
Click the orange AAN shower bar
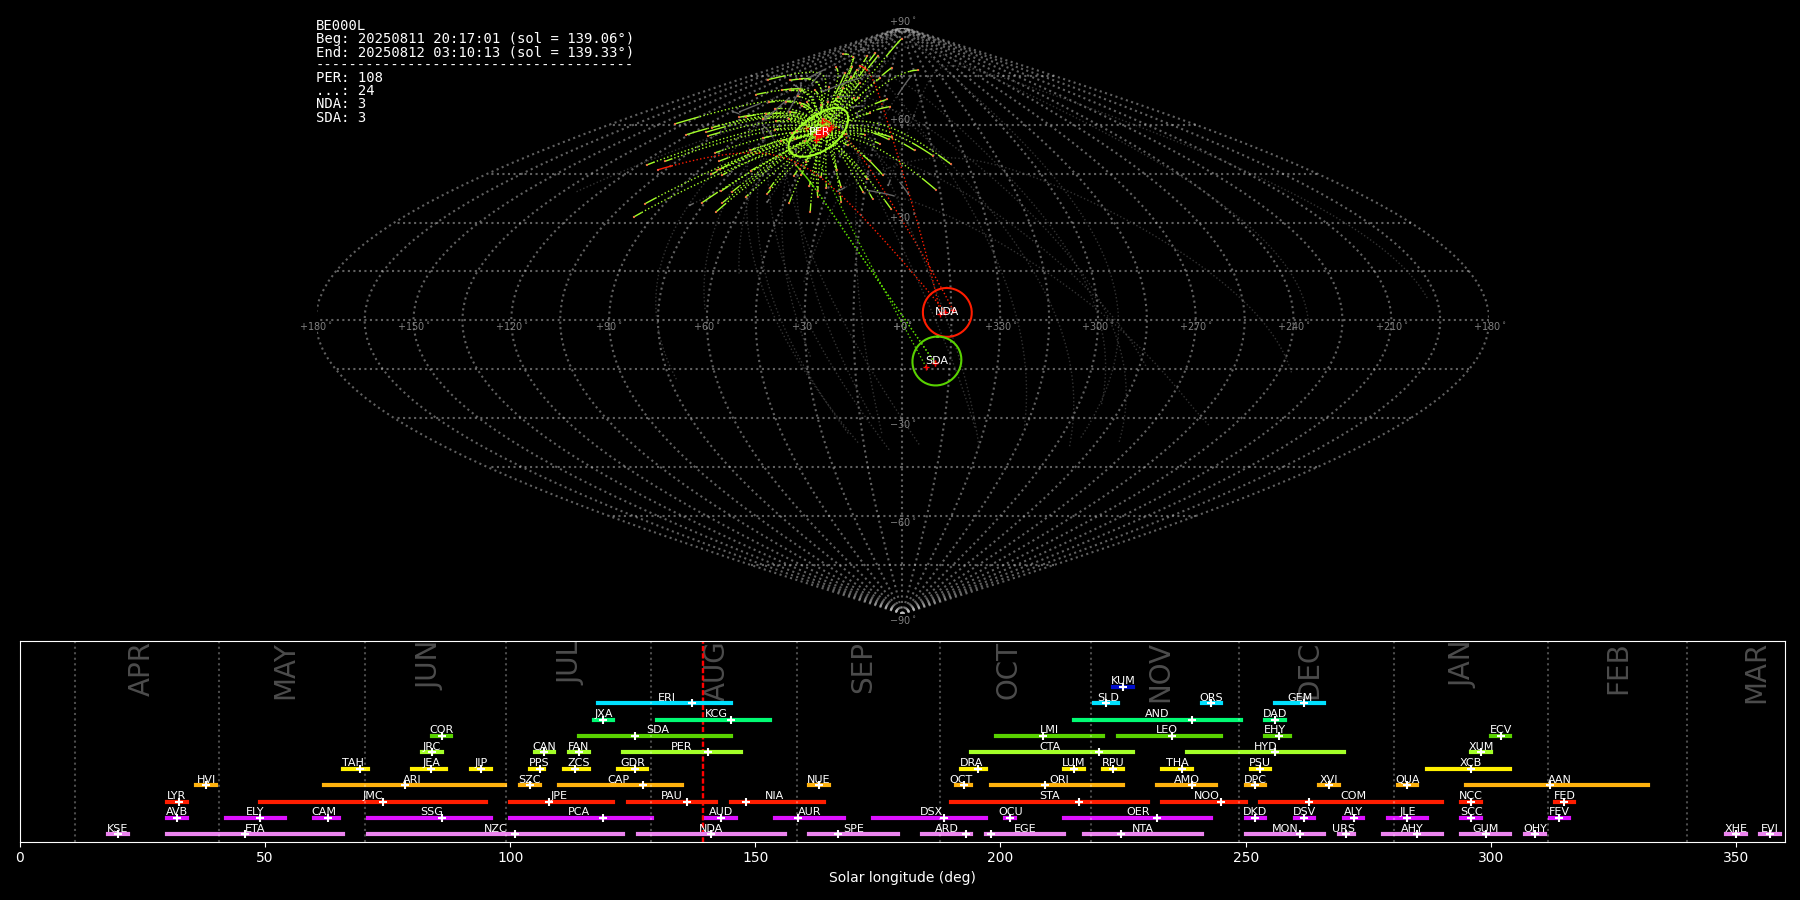[x=1557, y=785]
